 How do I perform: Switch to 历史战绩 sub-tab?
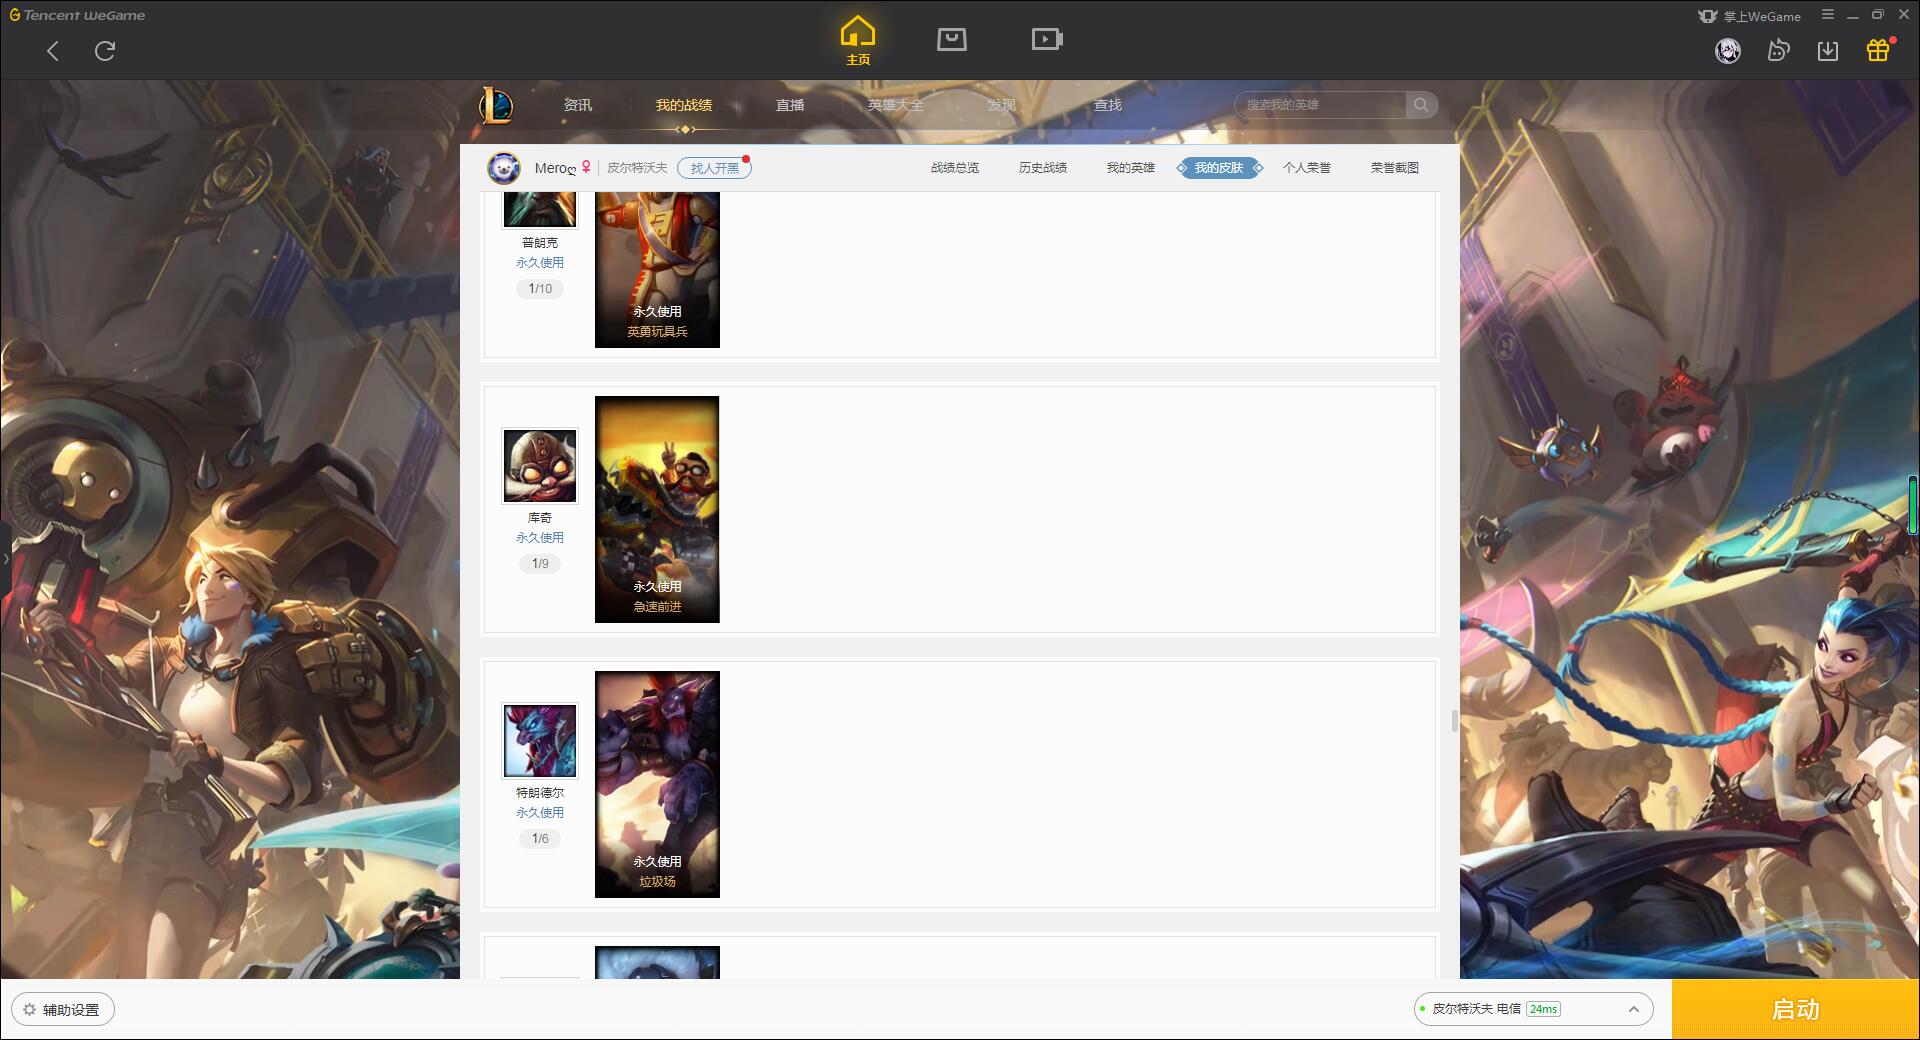[x=1043, y=168]
